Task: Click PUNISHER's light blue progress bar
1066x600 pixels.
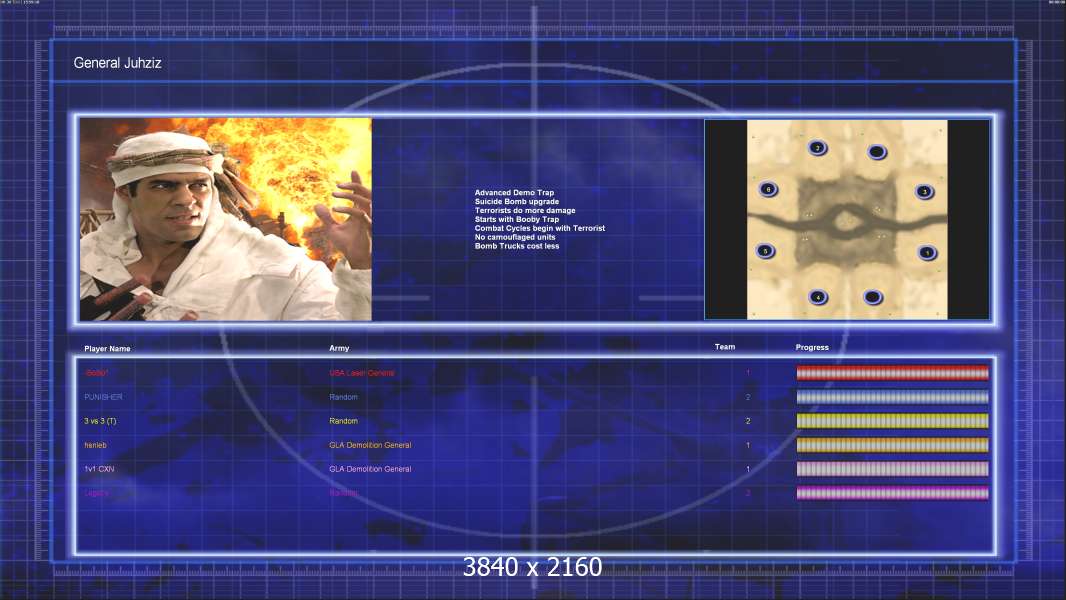Action: click(893, 397)
